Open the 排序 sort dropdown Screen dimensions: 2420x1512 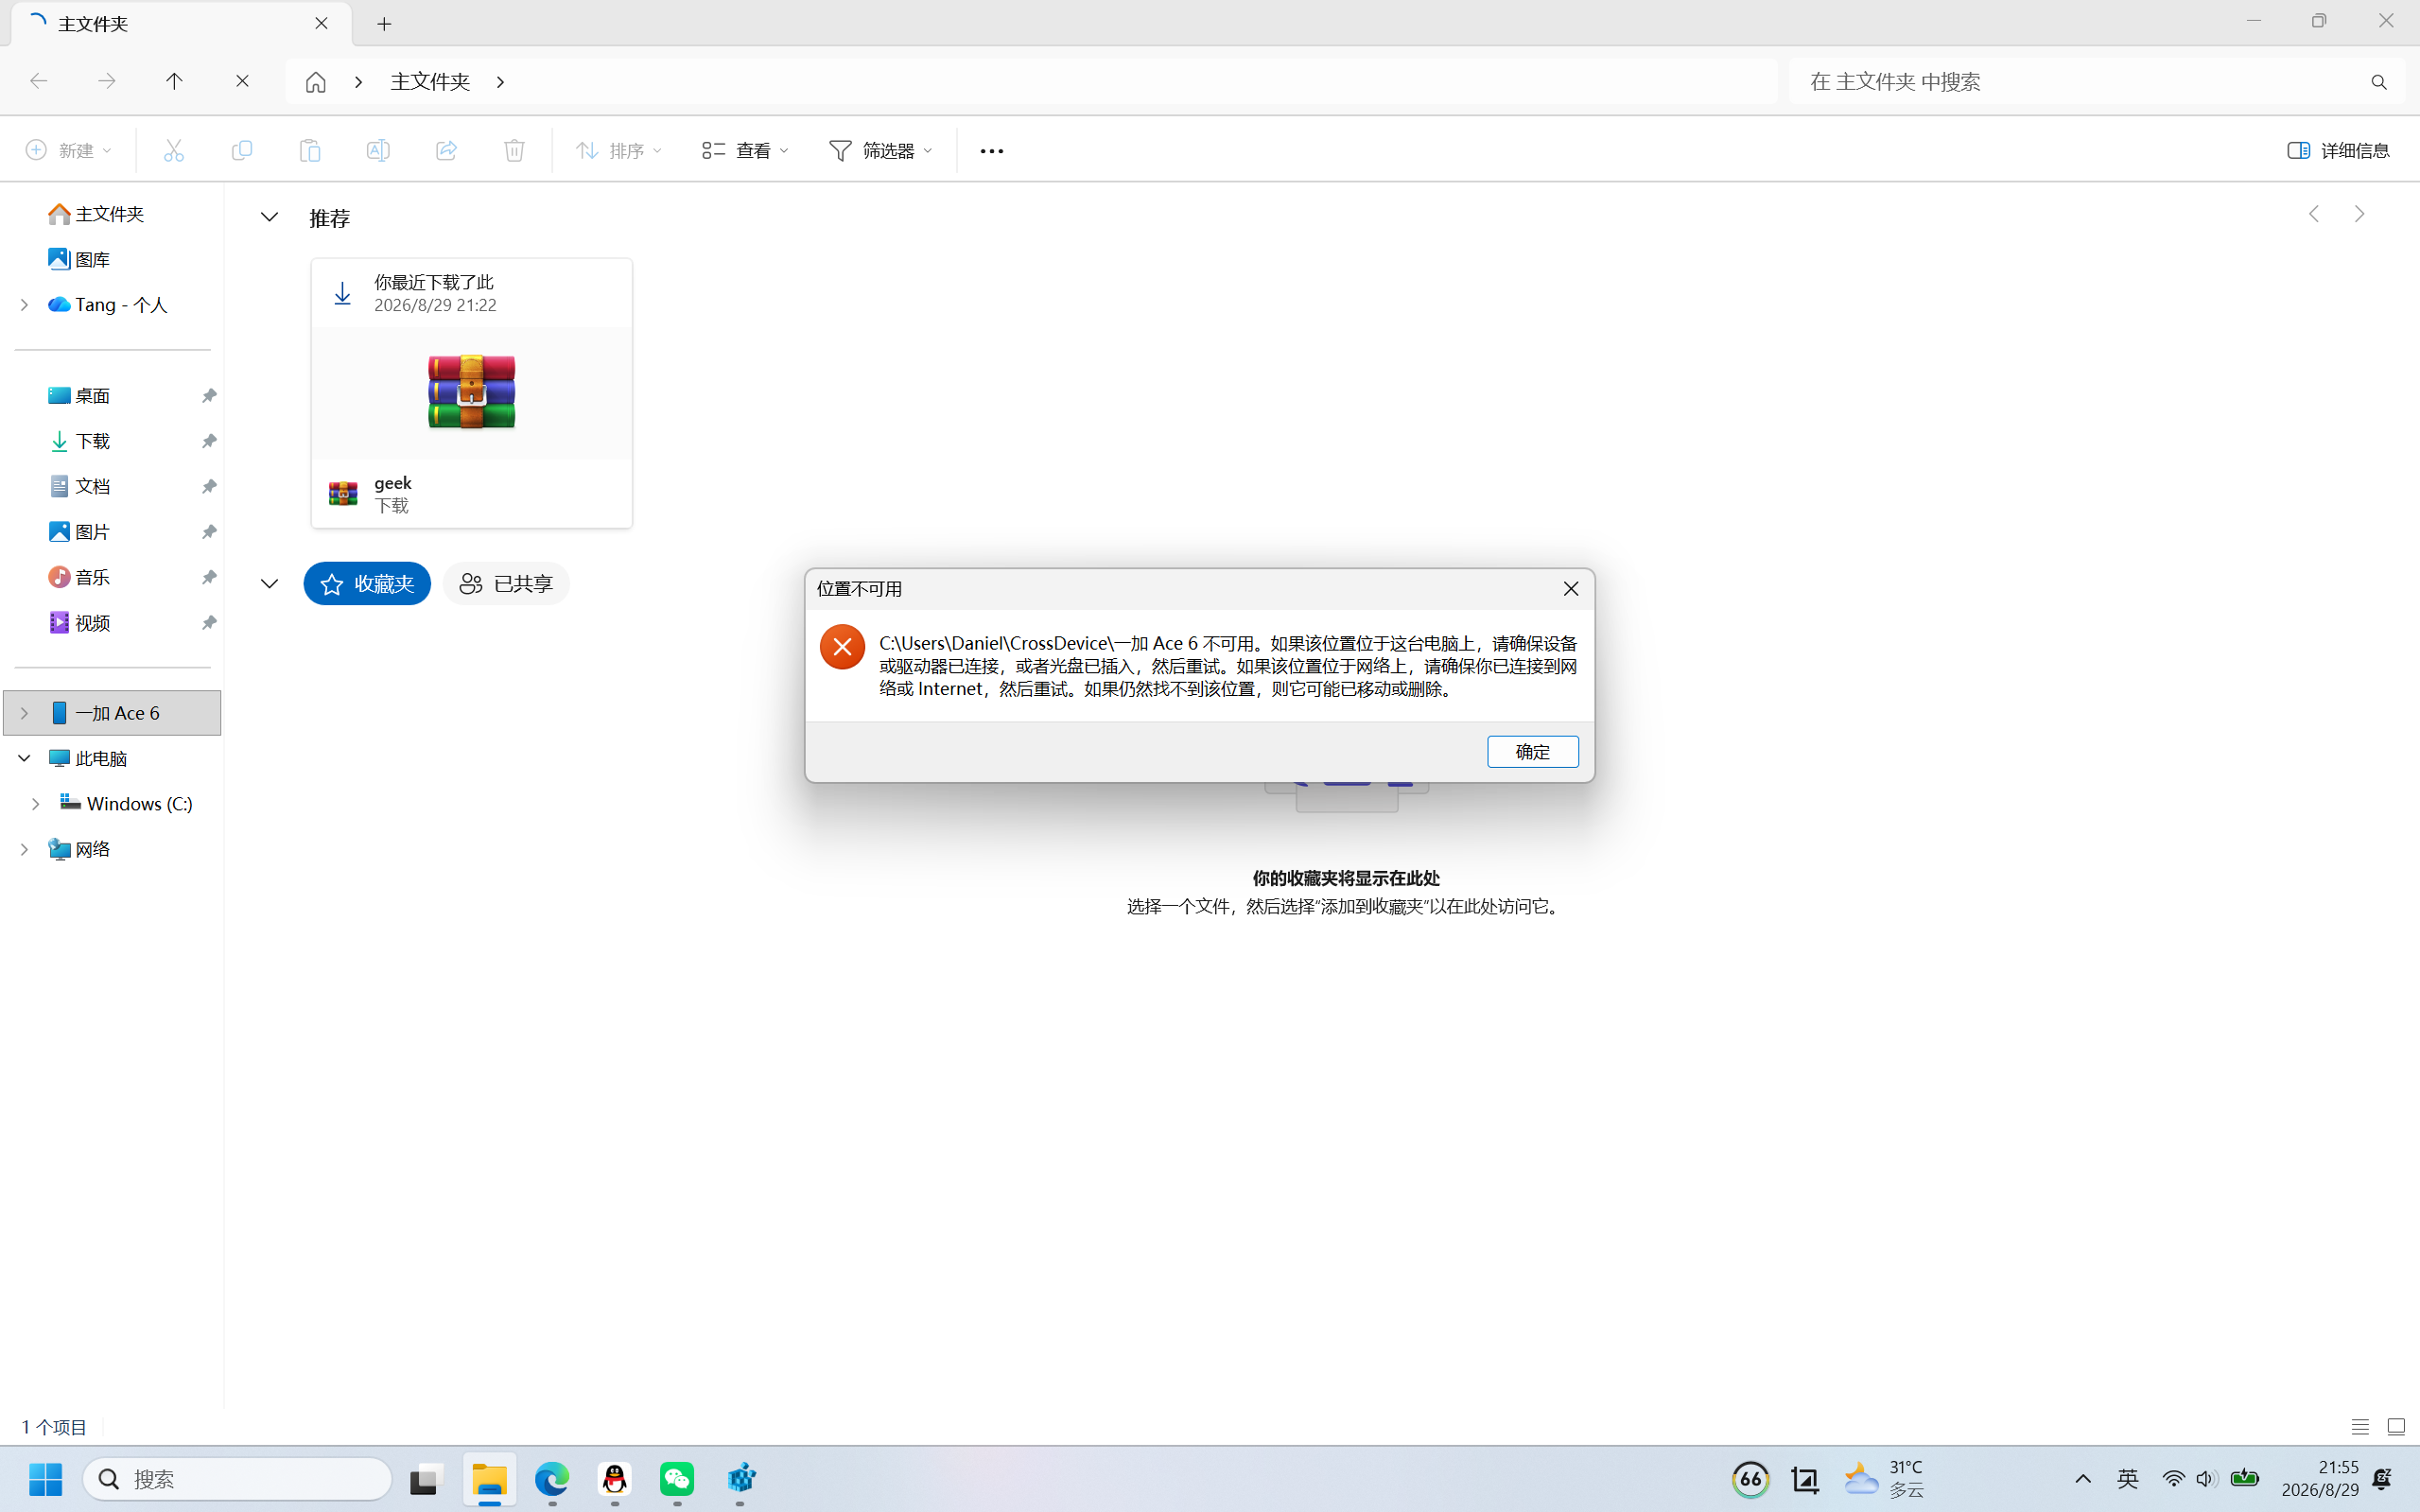tap(618, 150)
